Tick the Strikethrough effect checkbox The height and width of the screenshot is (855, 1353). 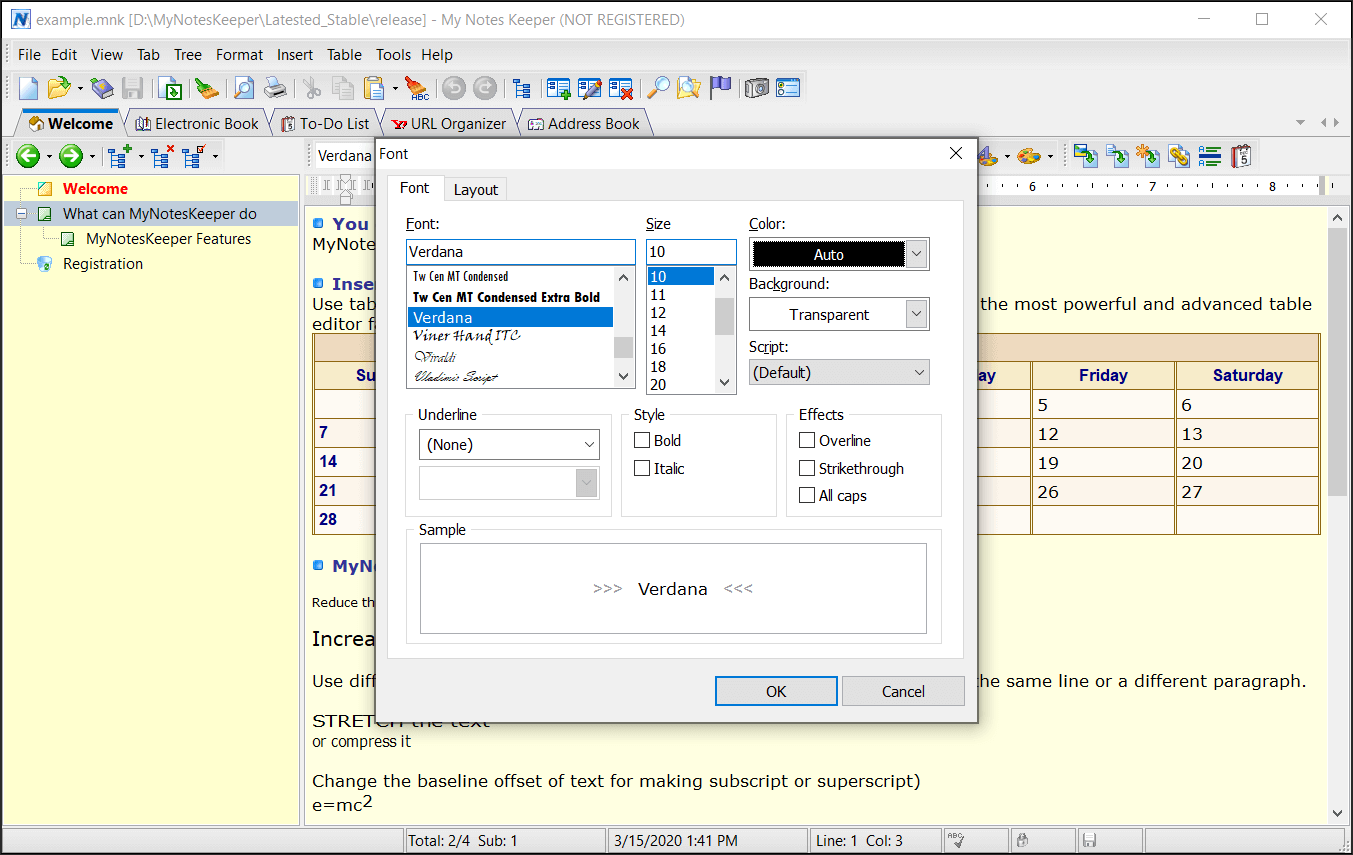[x=807, y=468]
